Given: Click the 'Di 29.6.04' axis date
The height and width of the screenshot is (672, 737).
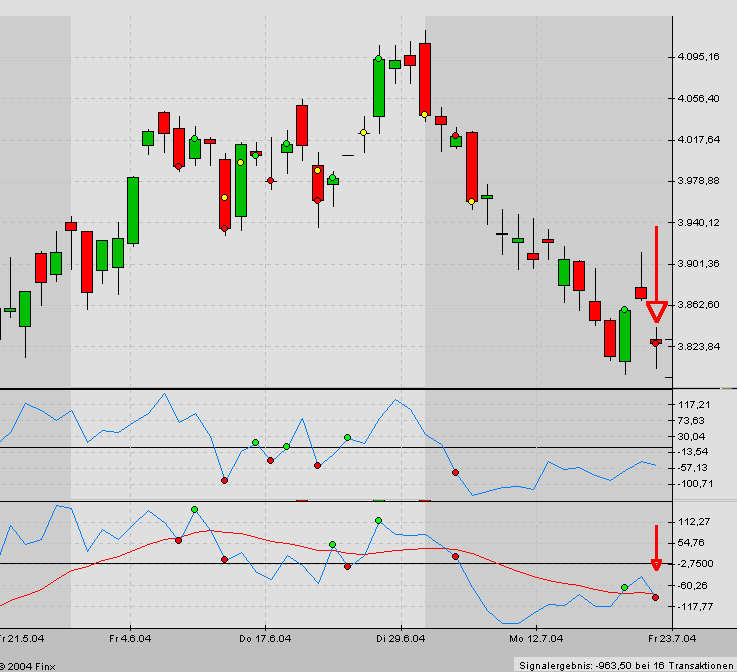Looking at the screenshot, I should click(400, 637).
